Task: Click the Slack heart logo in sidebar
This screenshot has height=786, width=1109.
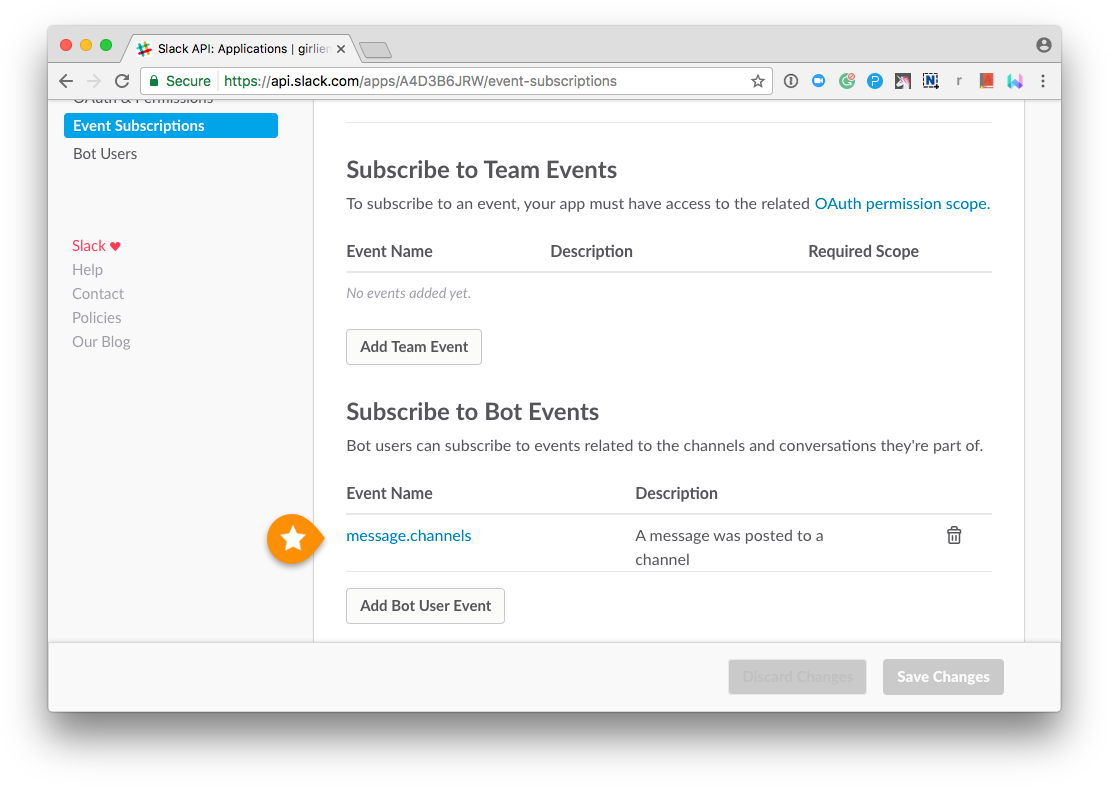Action: point(96,245)
